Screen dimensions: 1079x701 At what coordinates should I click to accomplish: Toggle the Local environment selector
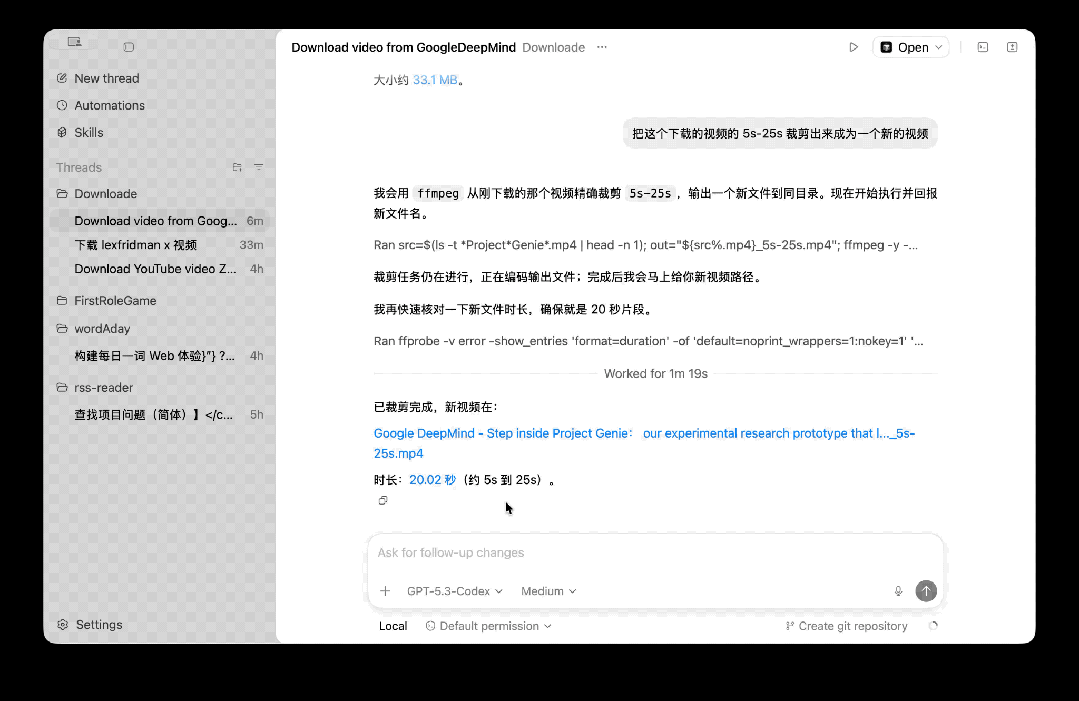tap(392, 626)
